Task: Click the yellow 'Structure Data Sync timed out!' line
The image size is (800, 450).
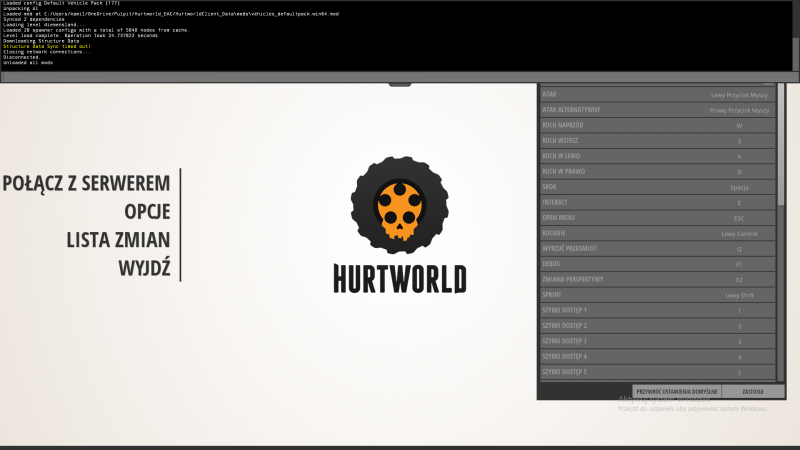Action: point(47,46)
